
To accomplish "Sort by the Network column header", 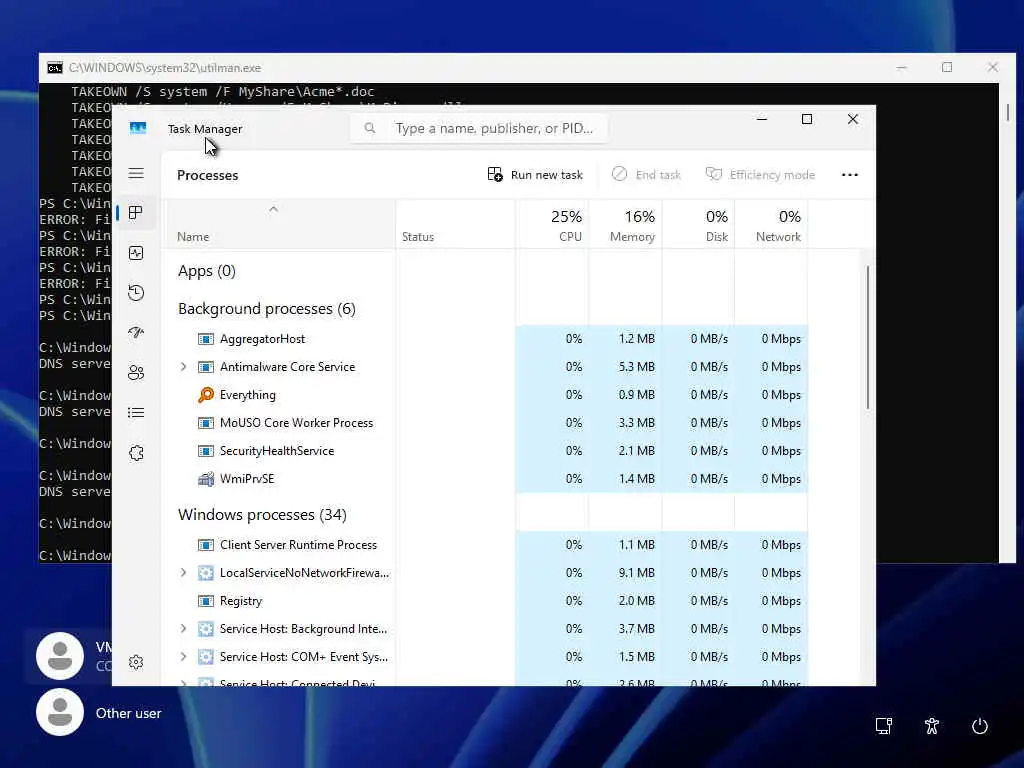I will click(x=771, y=224).
